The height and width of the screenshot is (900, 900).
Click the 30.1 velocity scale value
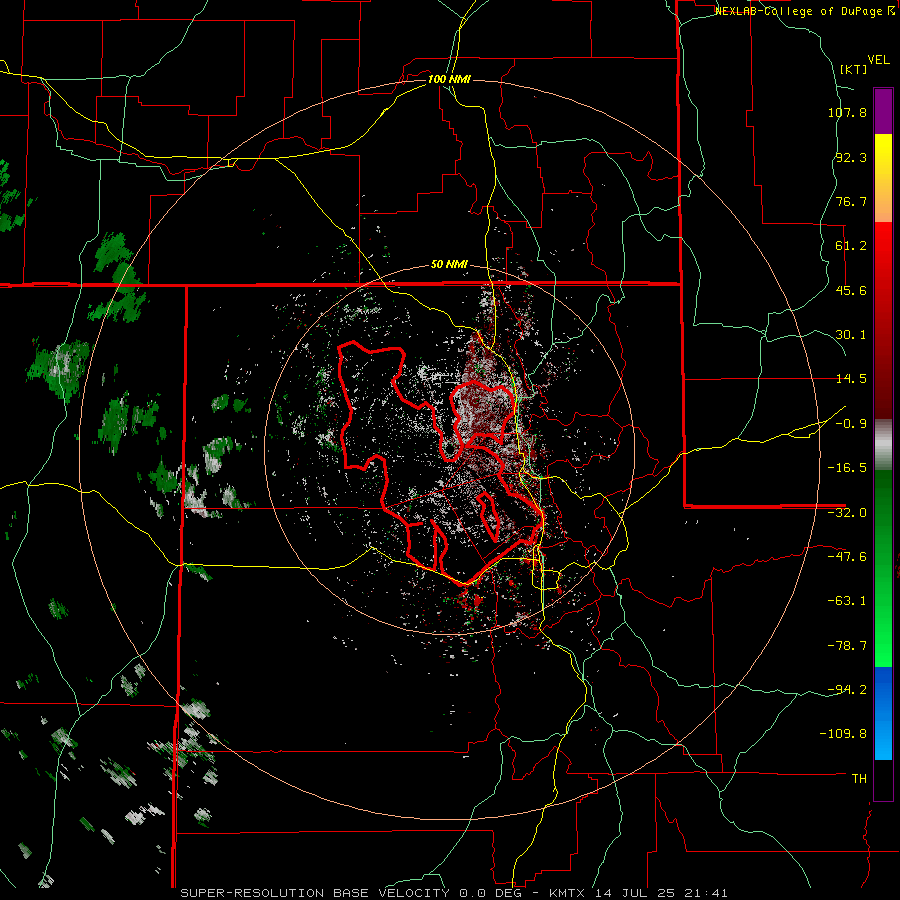coord(851,335)
